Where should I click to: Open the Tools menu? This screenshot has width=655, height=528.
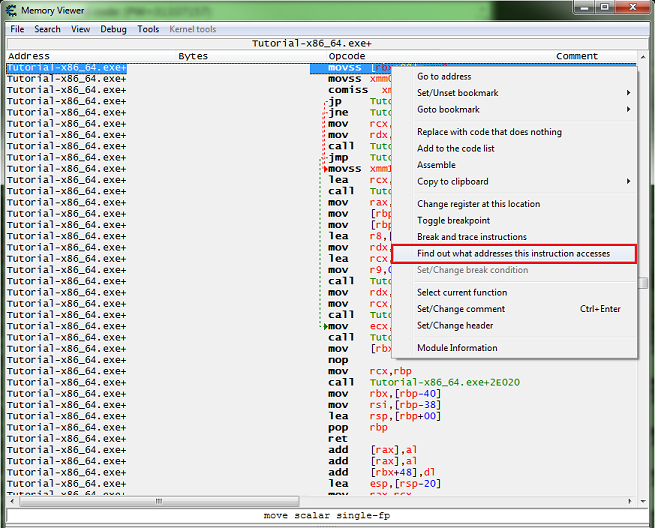click(148, 29)
